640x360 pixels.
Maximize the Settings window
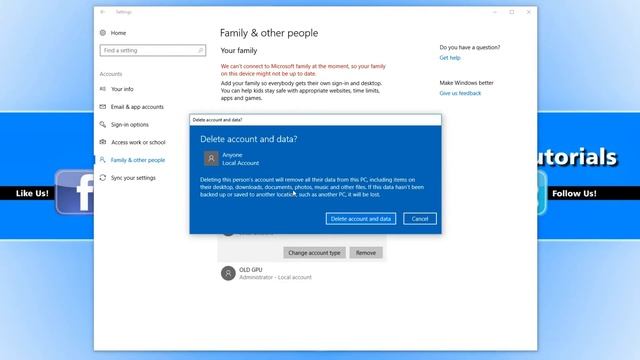(x=512, y=12)
